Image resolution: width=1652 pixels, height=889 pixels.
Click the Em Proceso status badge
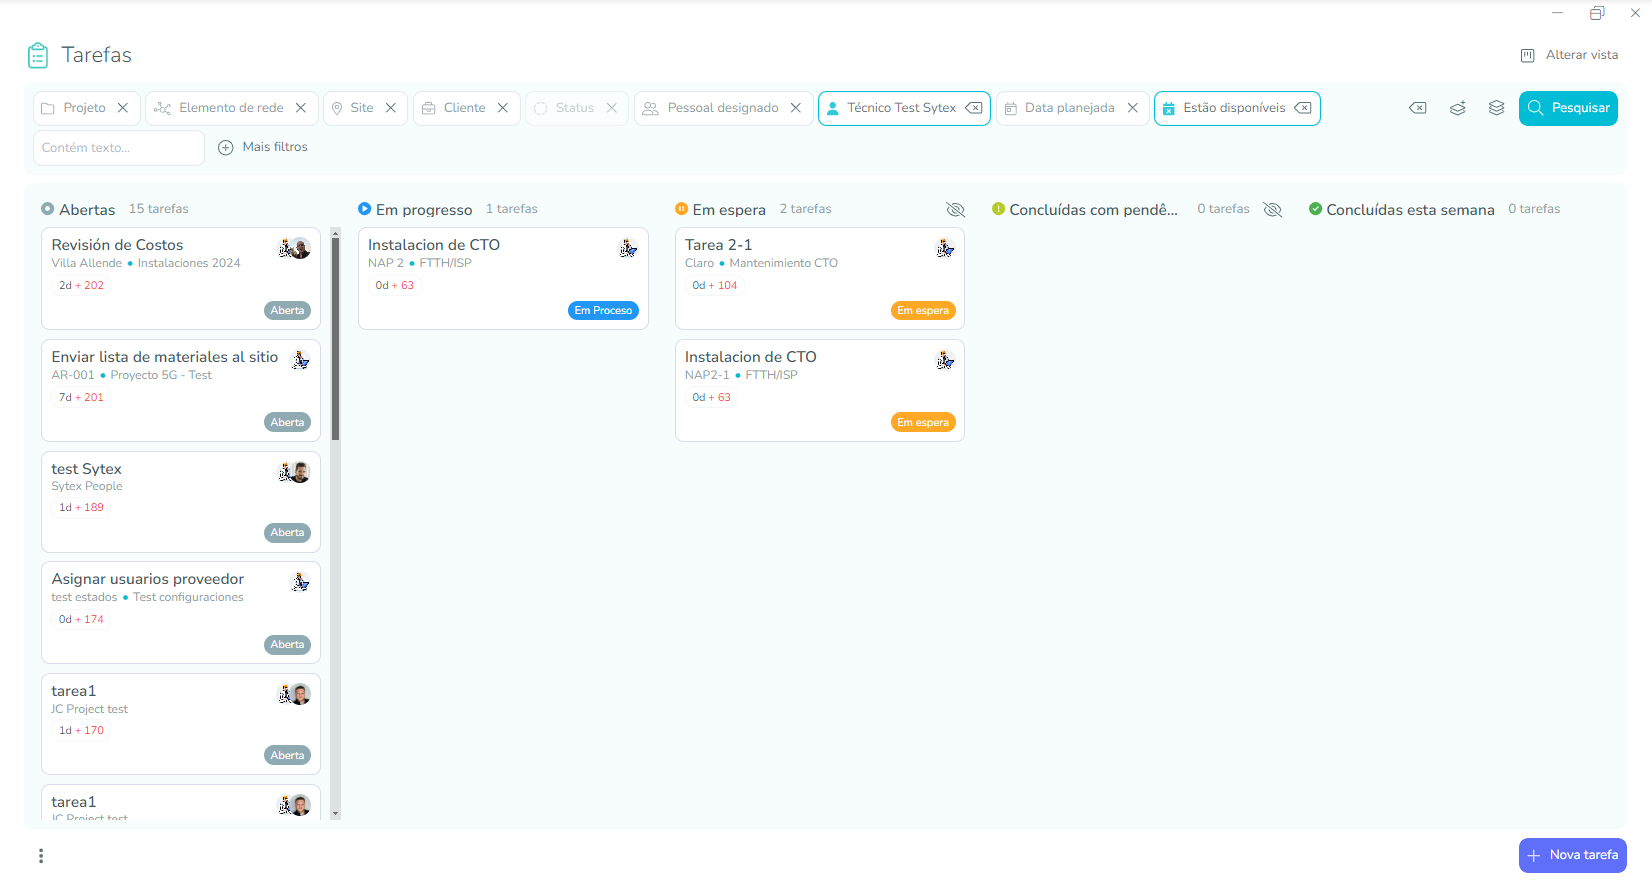coord(603,311)
